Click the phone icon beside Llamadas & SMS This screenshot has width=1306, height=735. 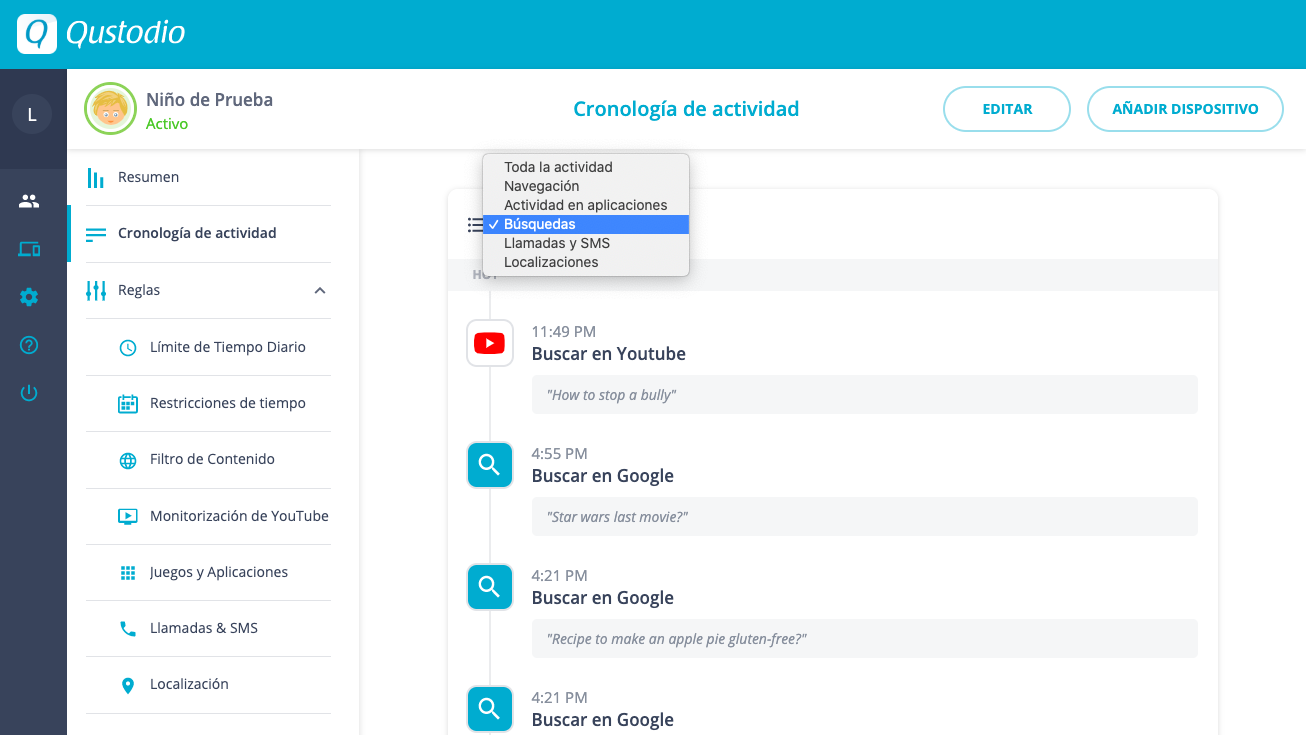(x=128, y=629)
